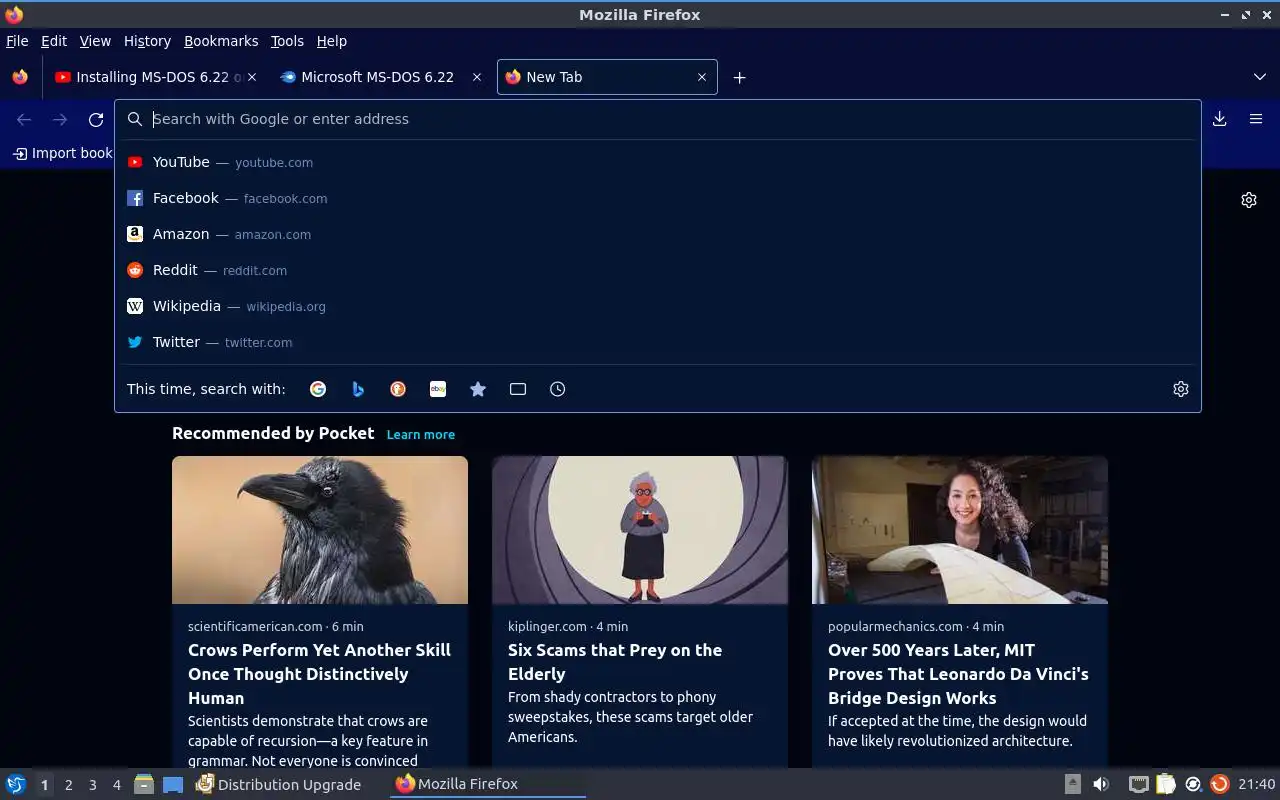Open Crows Perform Yet Another Skill headline
Image resolution: width=1280 pixels, height=800 pixels.
[x=319, y=674]
